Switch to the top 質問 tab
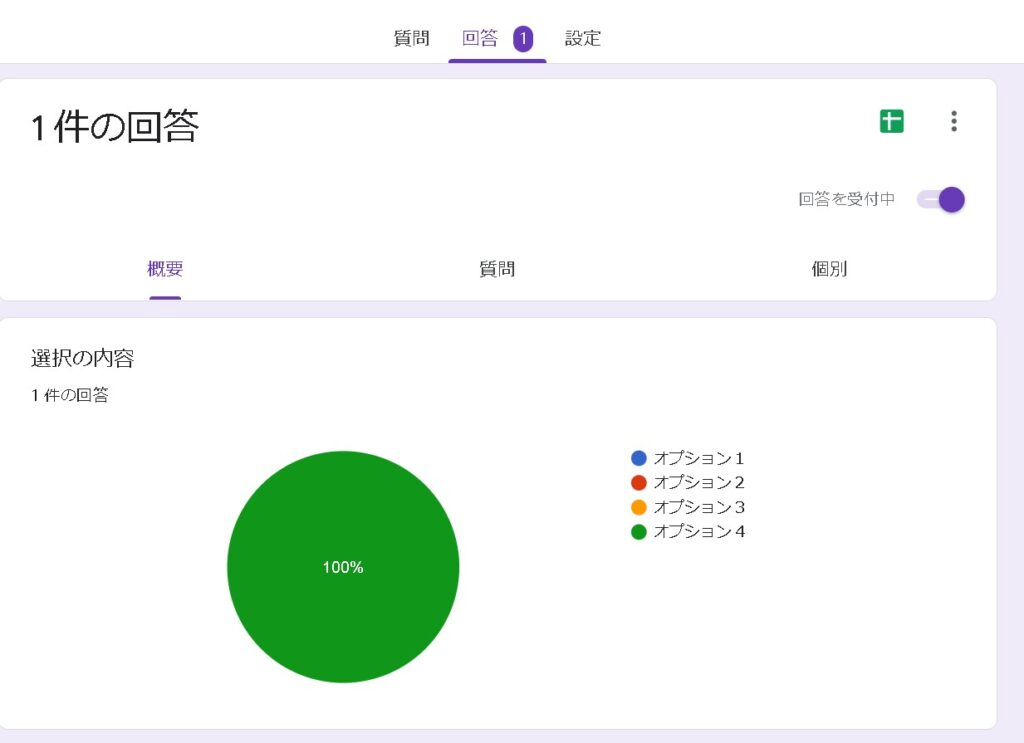 pos(411,39)
